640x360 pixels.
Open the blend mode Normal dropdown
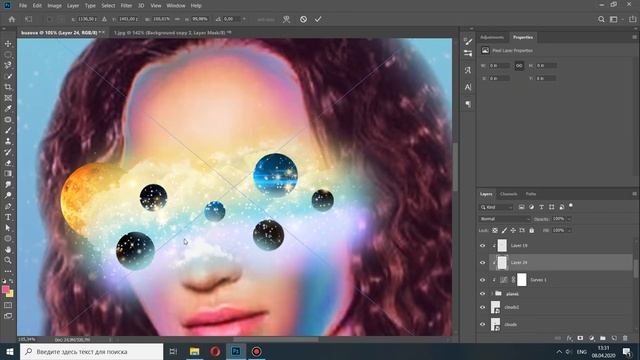coord(504,219)
